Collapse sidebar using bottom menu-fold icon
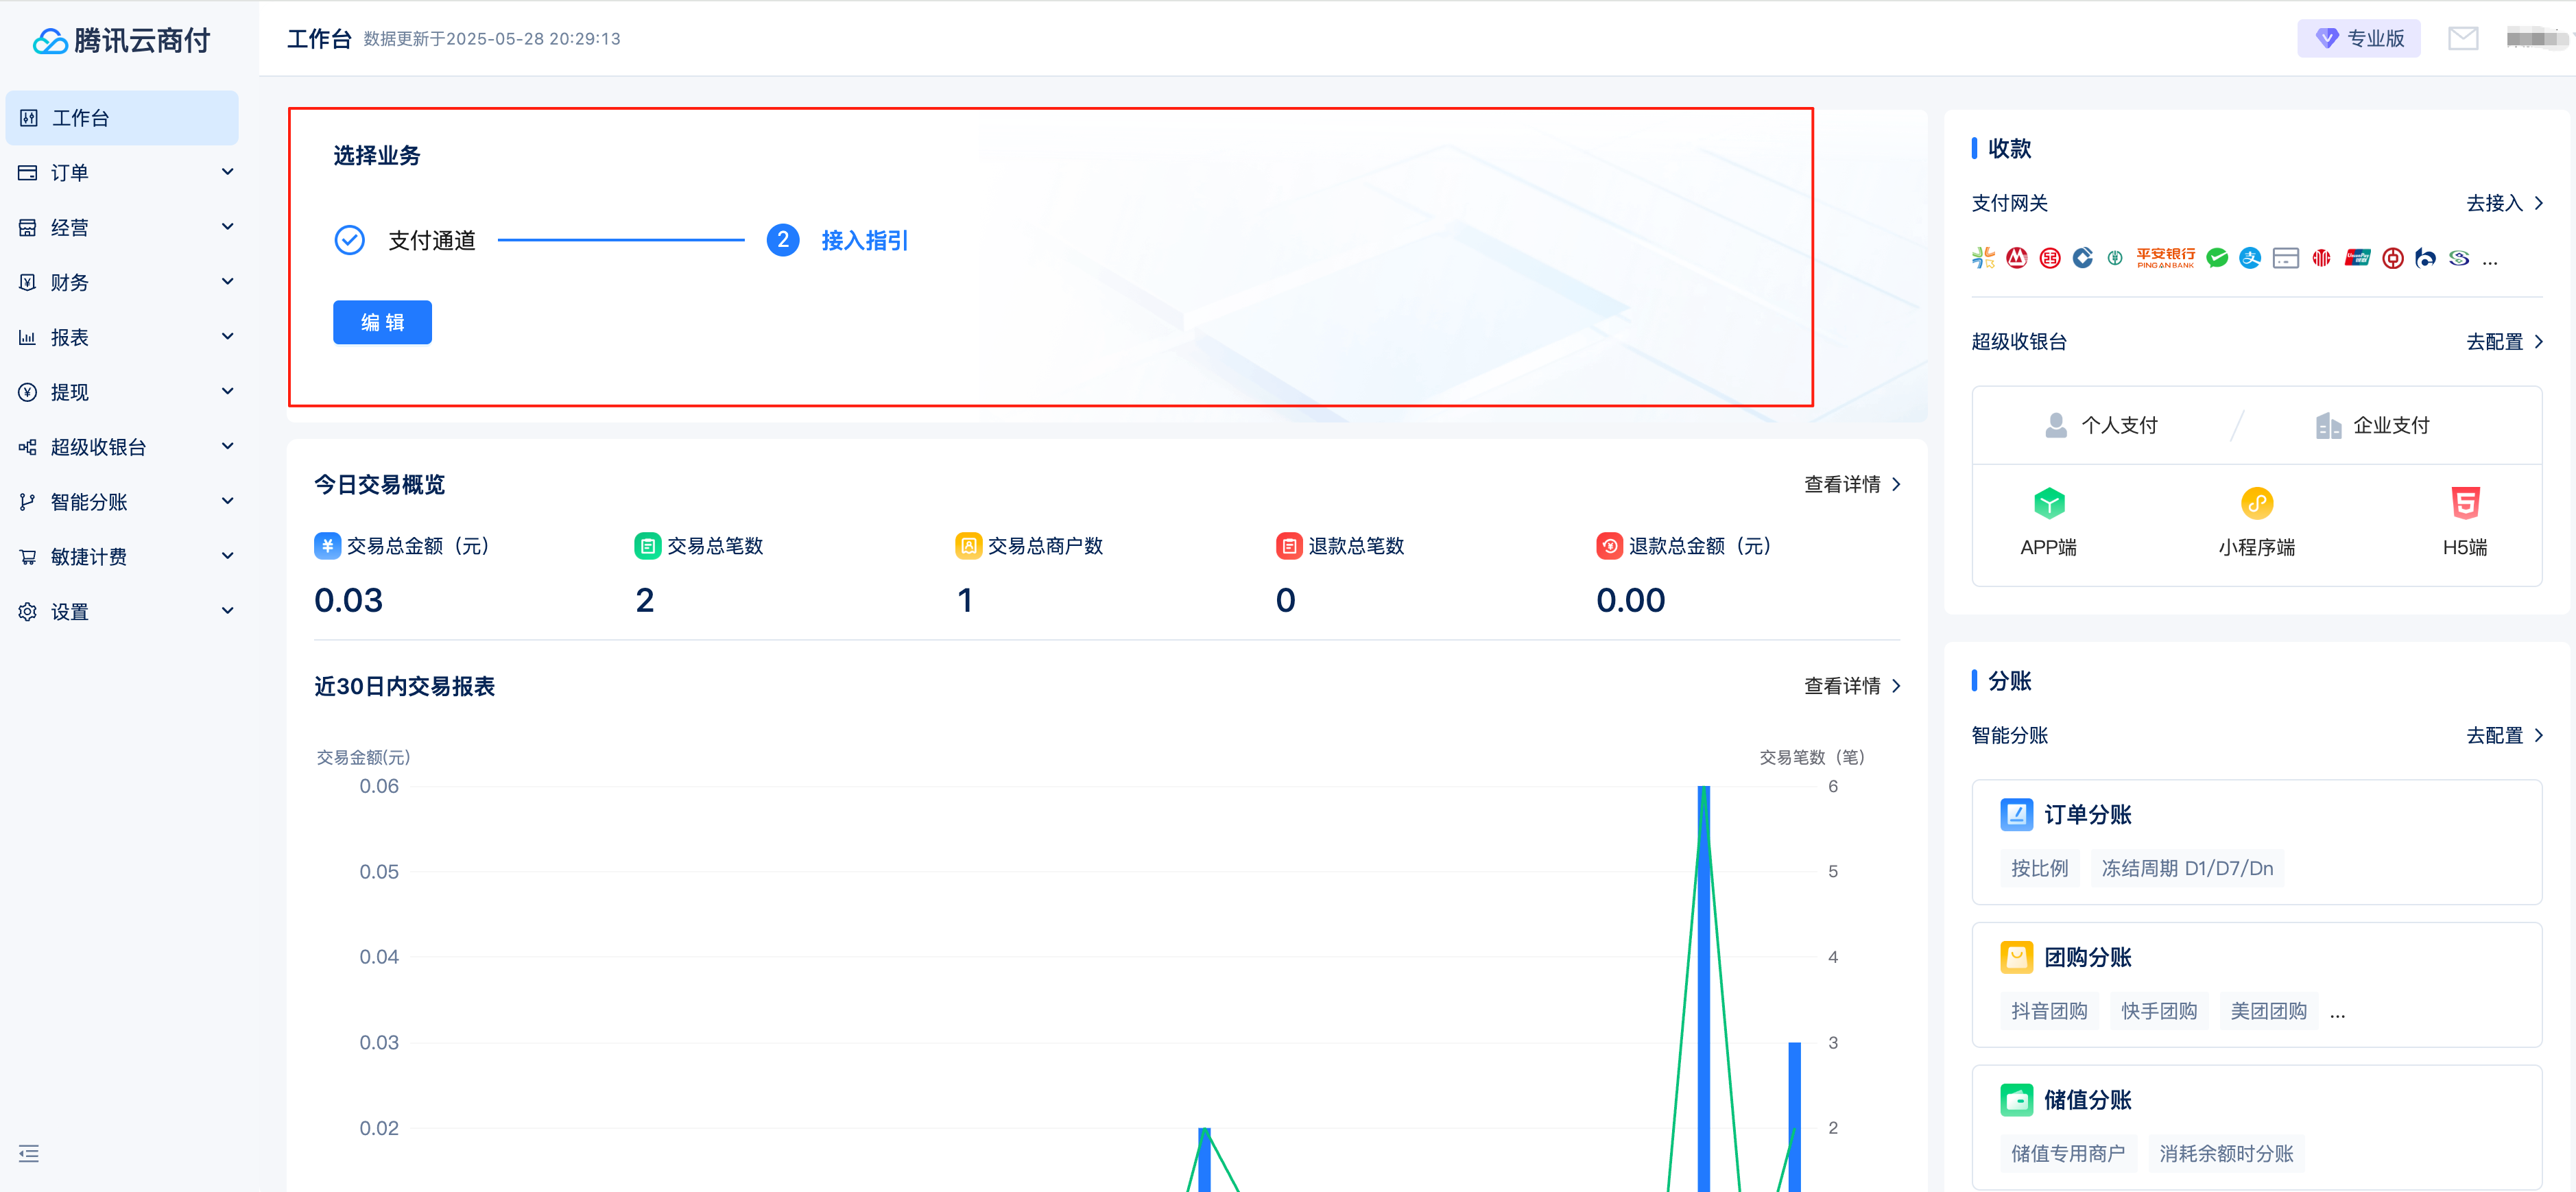The height and width of the screenshot is (1192, 2576). (x=29, y=1153)
